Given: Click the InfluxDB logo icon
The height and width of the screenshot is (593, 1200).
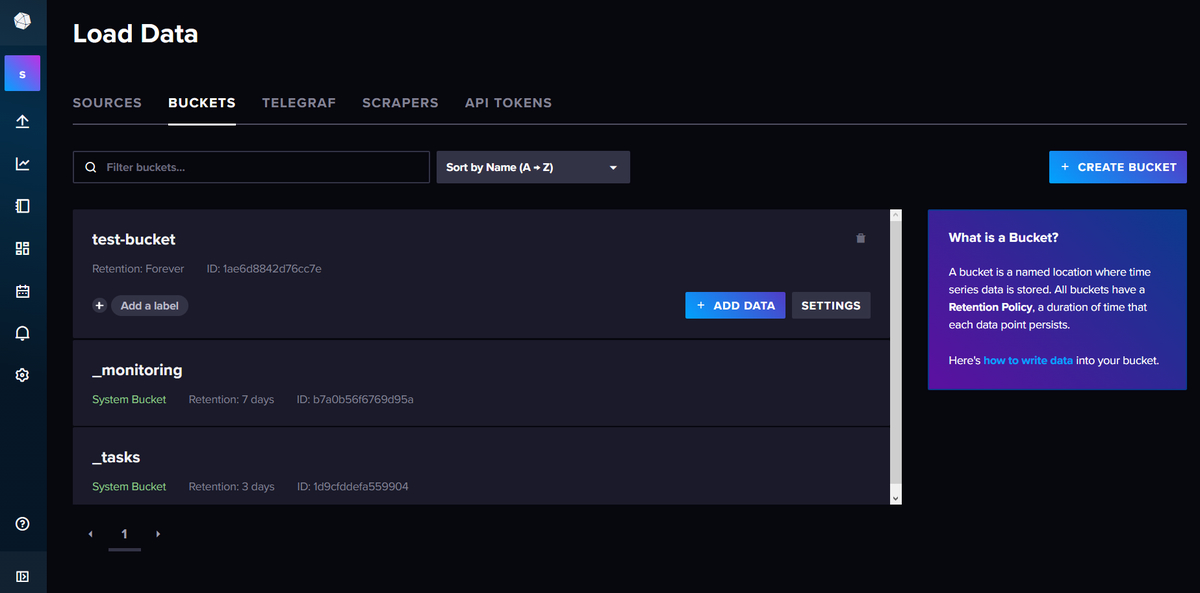Looking at the screenshot, I should (x=22, y=22).
